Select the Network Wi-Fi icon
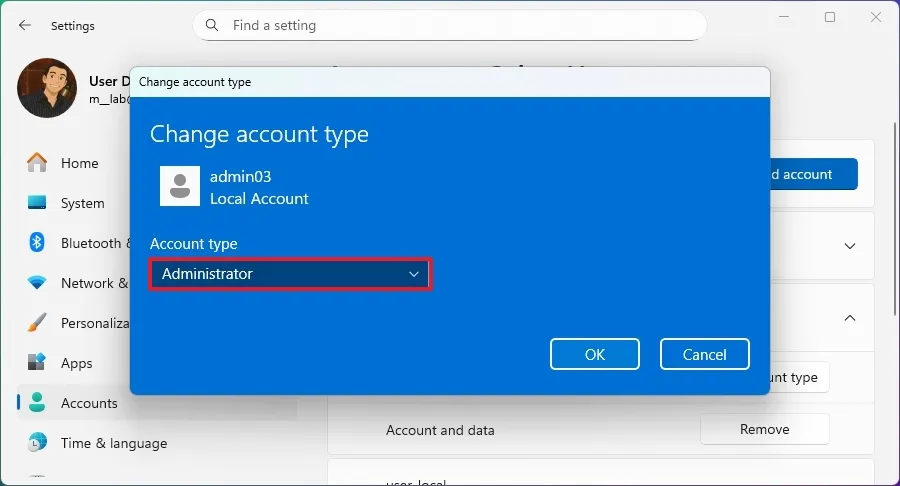 [x=37, y=283]
